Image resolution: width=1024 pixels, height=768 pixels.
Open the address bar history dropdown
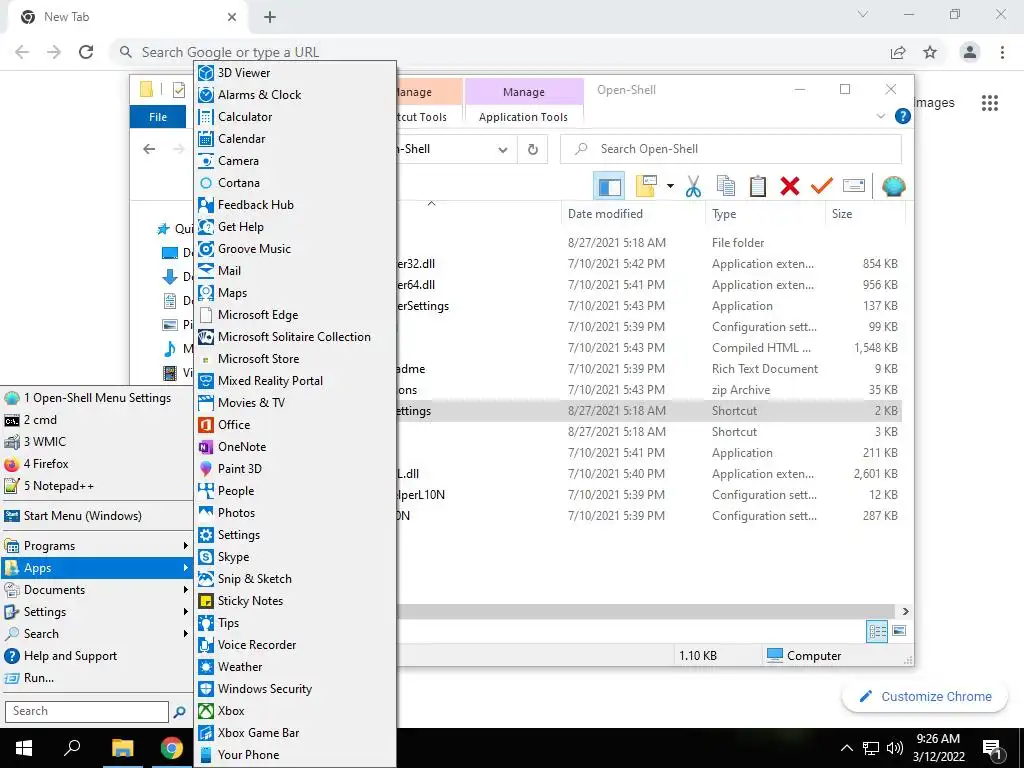(x=503, y=150)
